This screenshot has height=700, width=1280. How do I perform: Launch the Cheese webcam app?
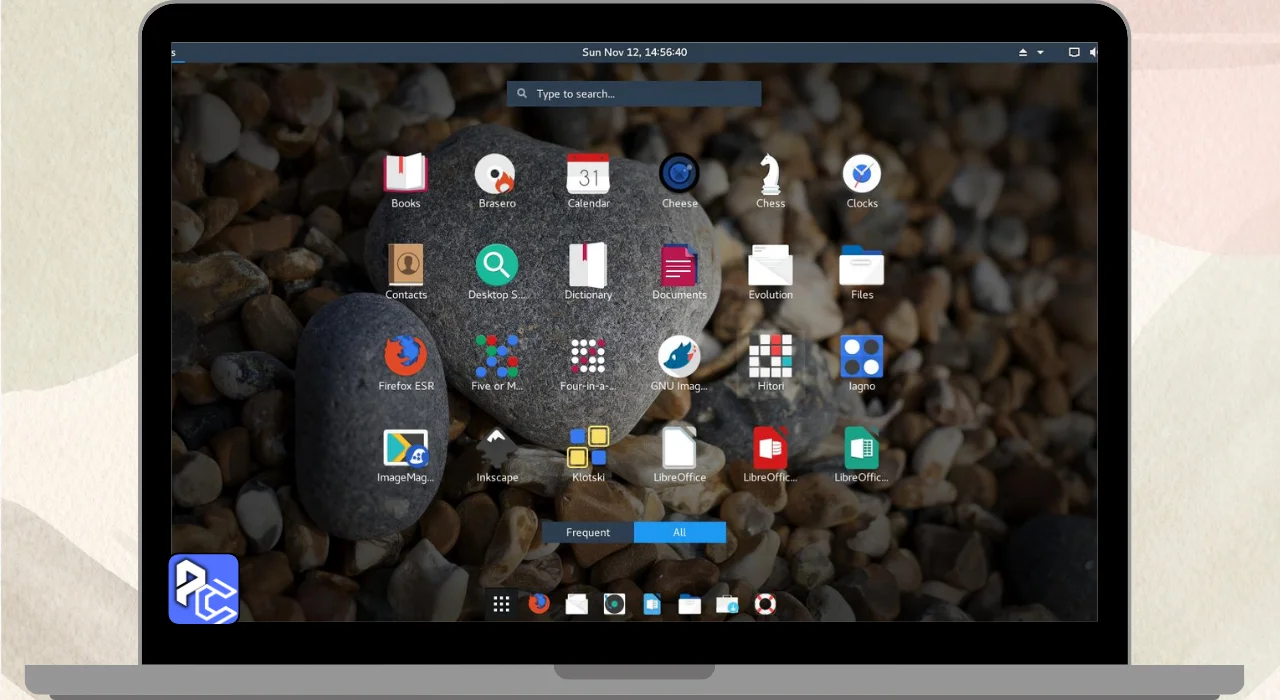coord(679,174)
